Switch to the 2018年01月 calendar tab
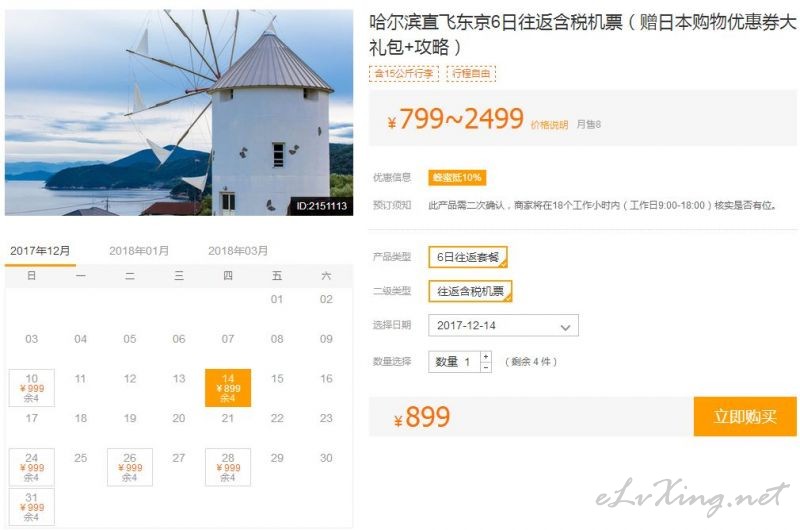The image size is (800, 530). pos(139,251)
